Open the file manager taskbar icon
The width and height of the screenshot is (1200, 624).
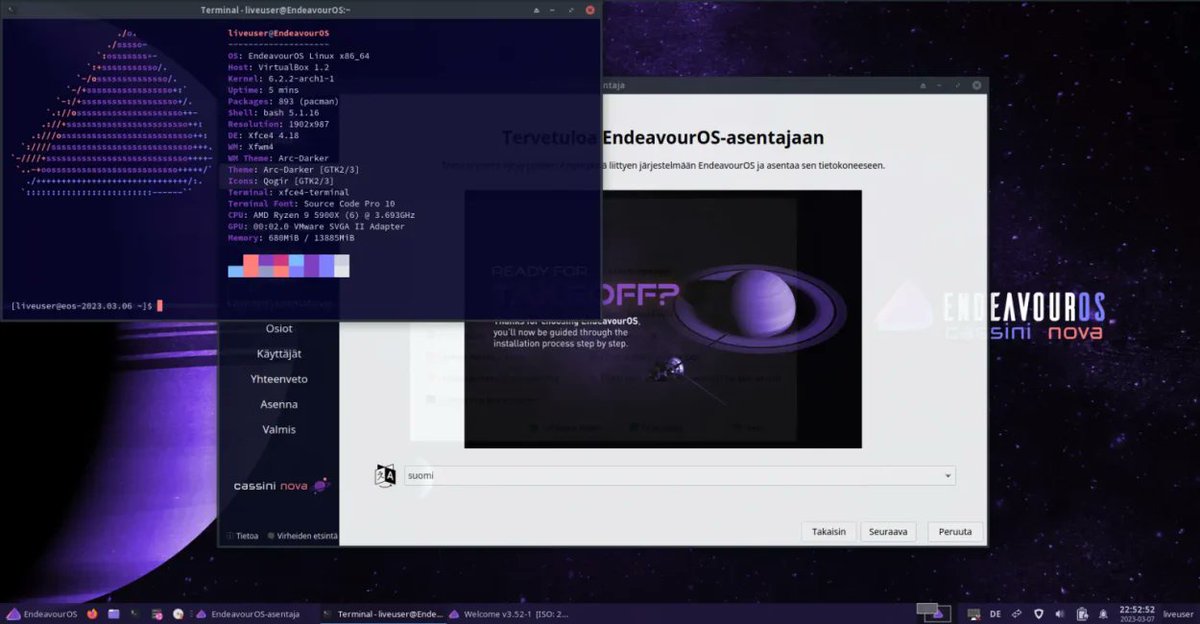(113, 614)
